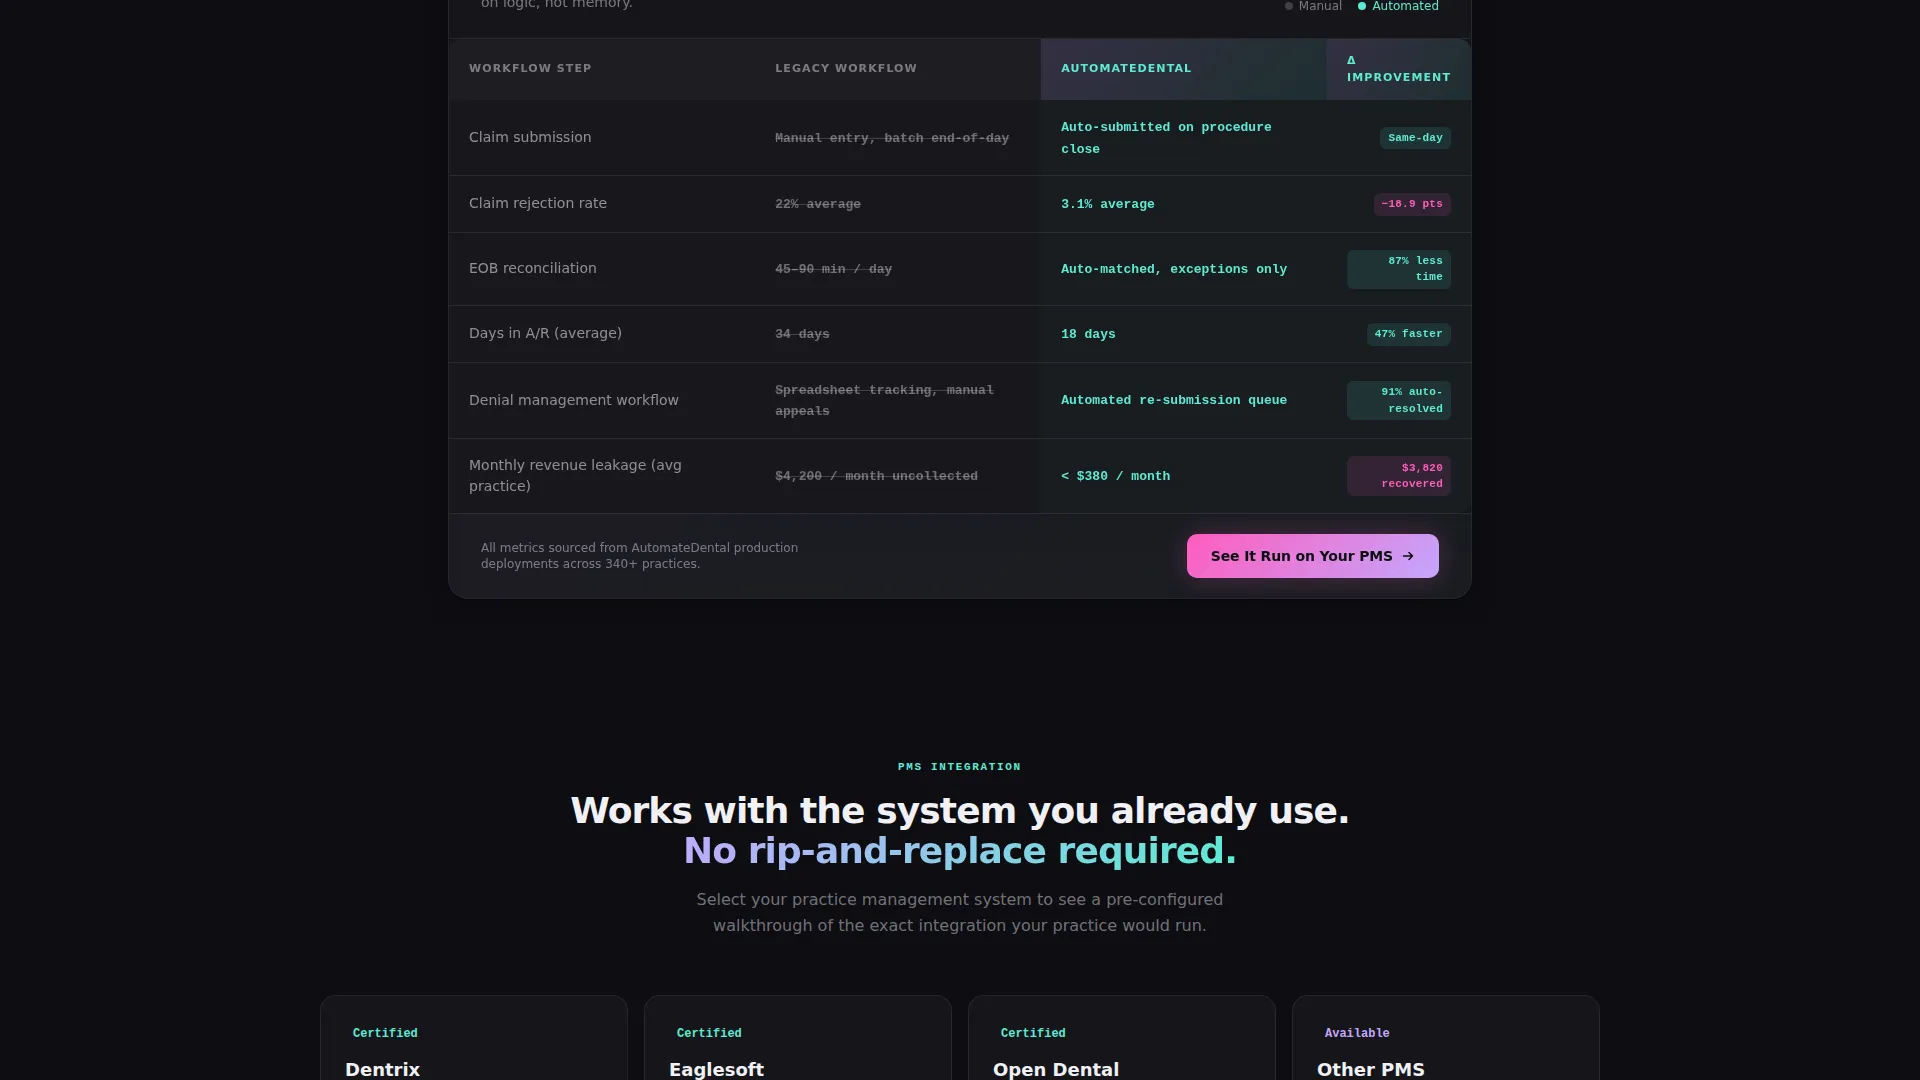Open the Eaglesoft integration card
This screenshot has width=1920, height=1080.
coord(798,1038)
